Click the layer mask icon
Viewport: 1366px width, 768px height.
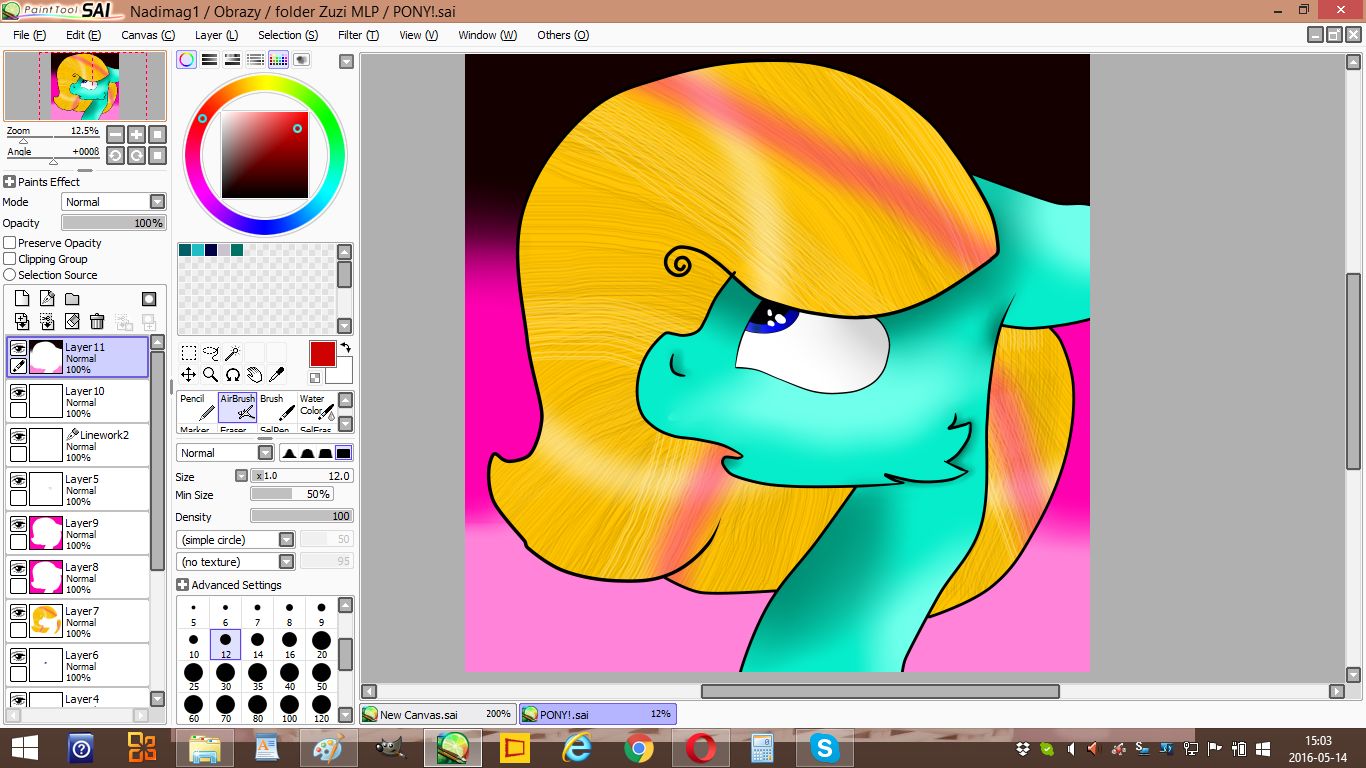click(149, 298)
